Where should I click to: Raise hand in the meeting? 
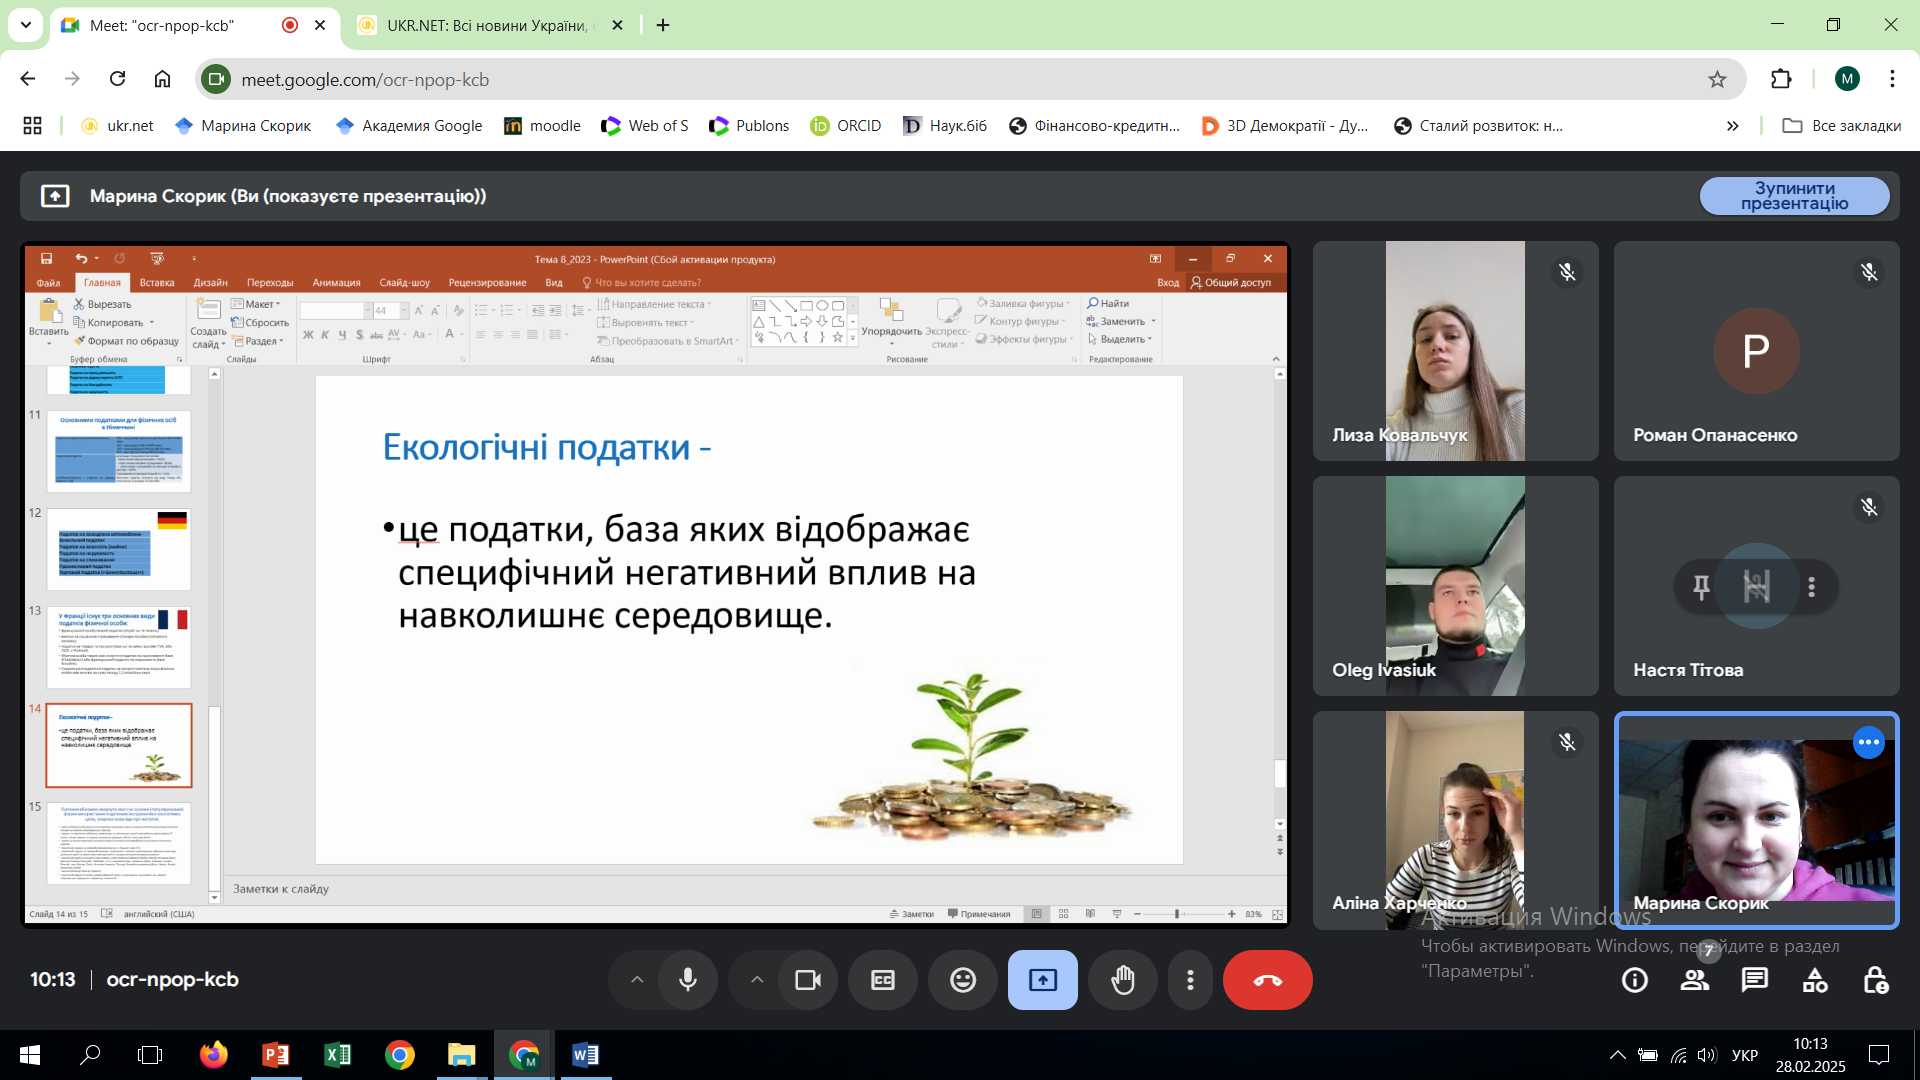tap(1123, 980)
